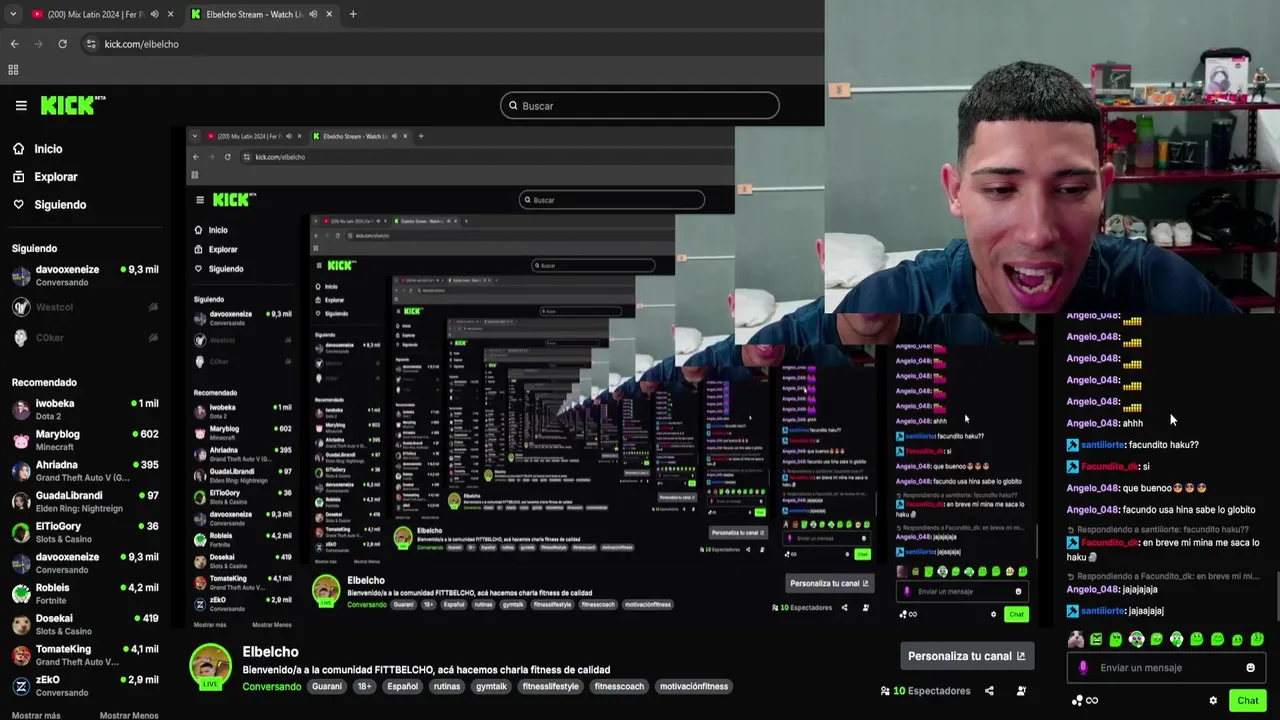This screenshot has height=720, width=1280.
Task: Click the purple microphone icon in chat input
Action: (x=1083, y=668)
